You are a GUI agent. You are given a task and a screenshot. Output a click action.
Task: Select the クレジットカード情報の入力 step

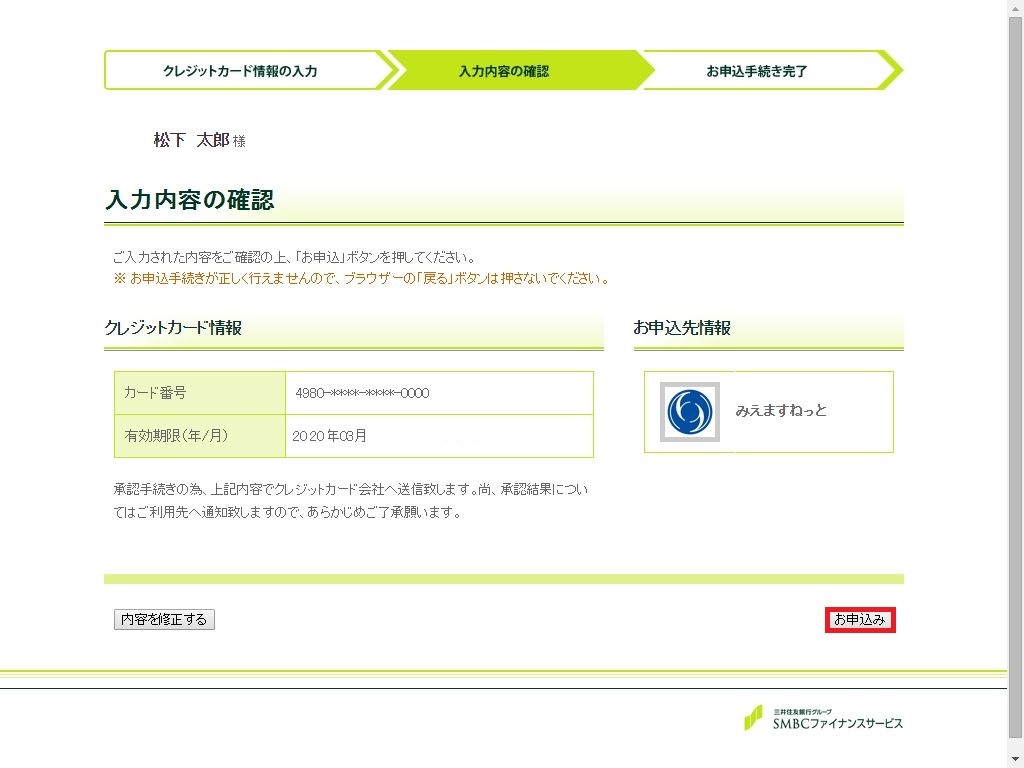coord(240,71)
